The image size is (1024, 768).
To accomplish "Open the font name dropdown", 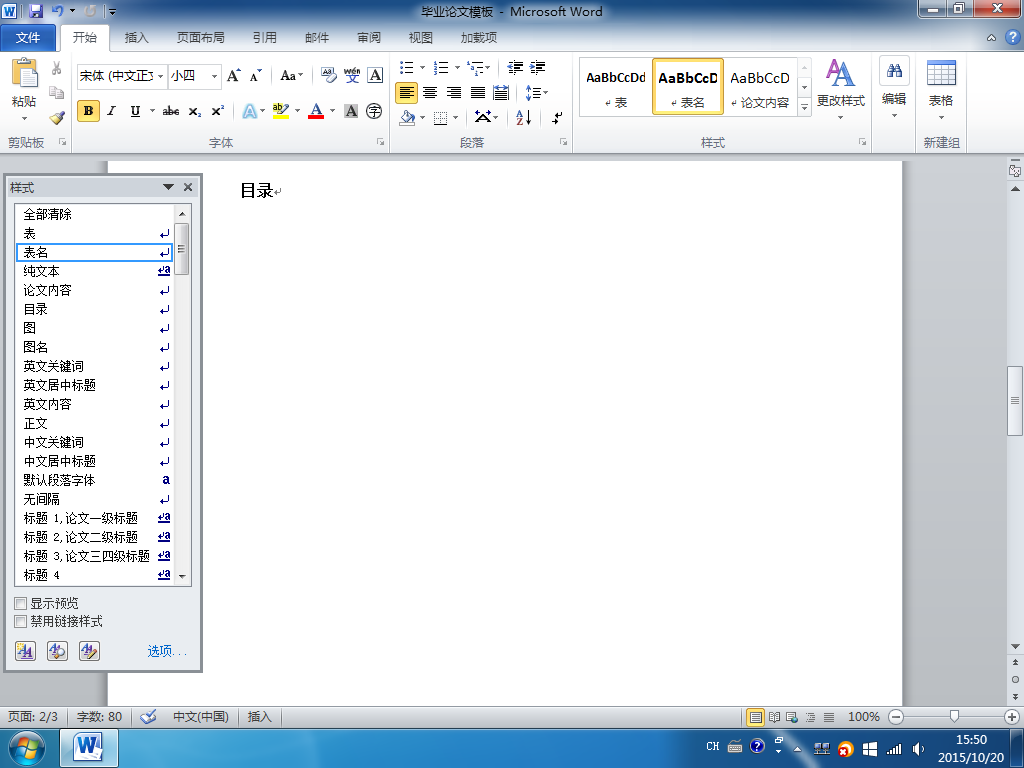I will click(x=160, y=76).
